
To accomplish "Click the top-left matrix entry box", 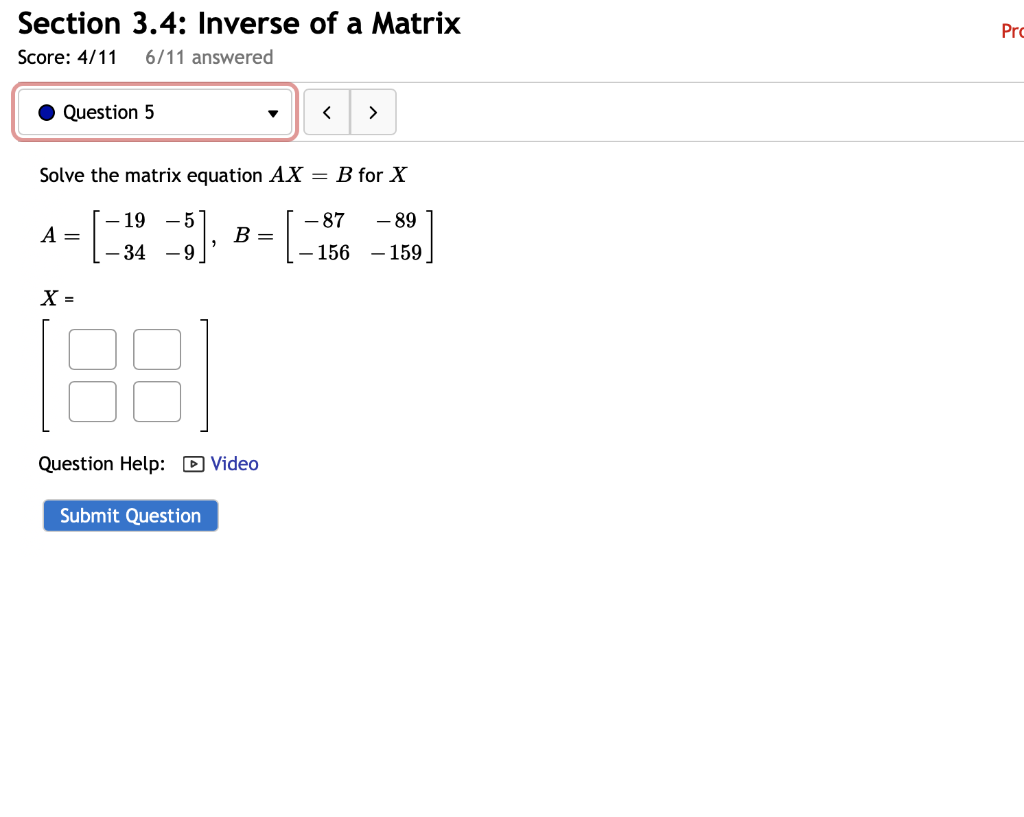I will click(92, 349).
